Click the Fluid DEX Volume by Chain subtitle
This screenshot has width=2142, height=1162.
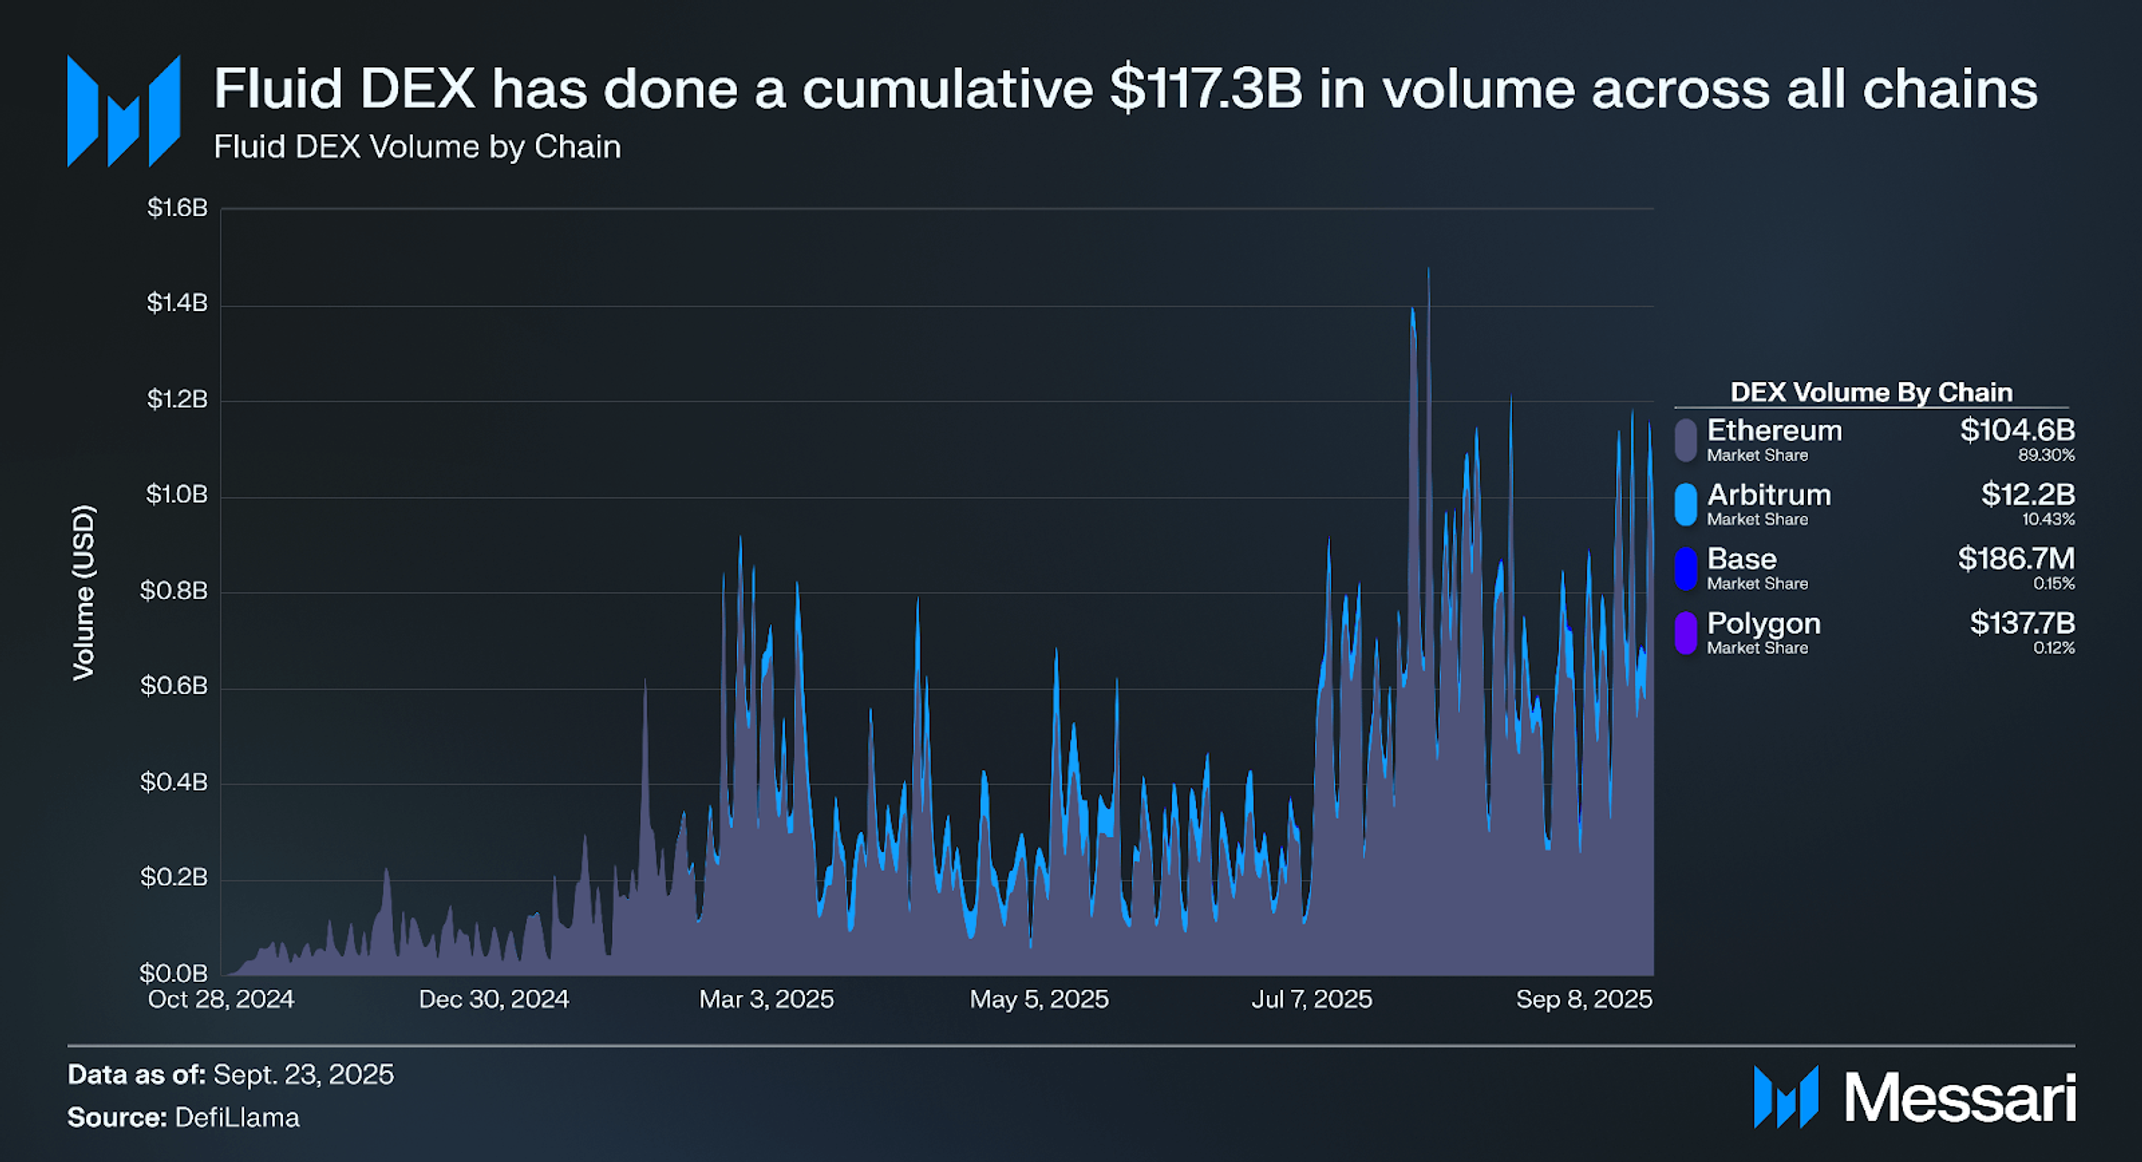[417, 147]
